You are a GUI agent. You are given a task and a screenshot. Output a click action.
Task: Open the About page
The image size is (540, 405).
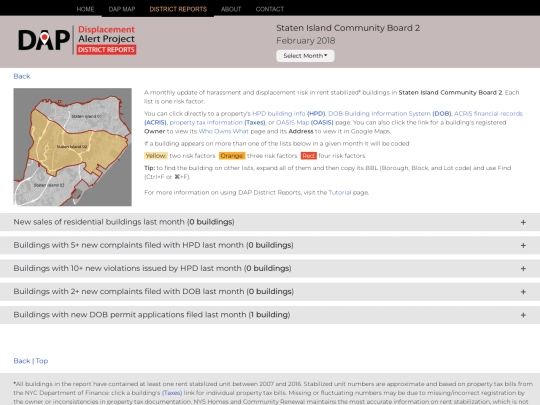[x=231, y=9]
